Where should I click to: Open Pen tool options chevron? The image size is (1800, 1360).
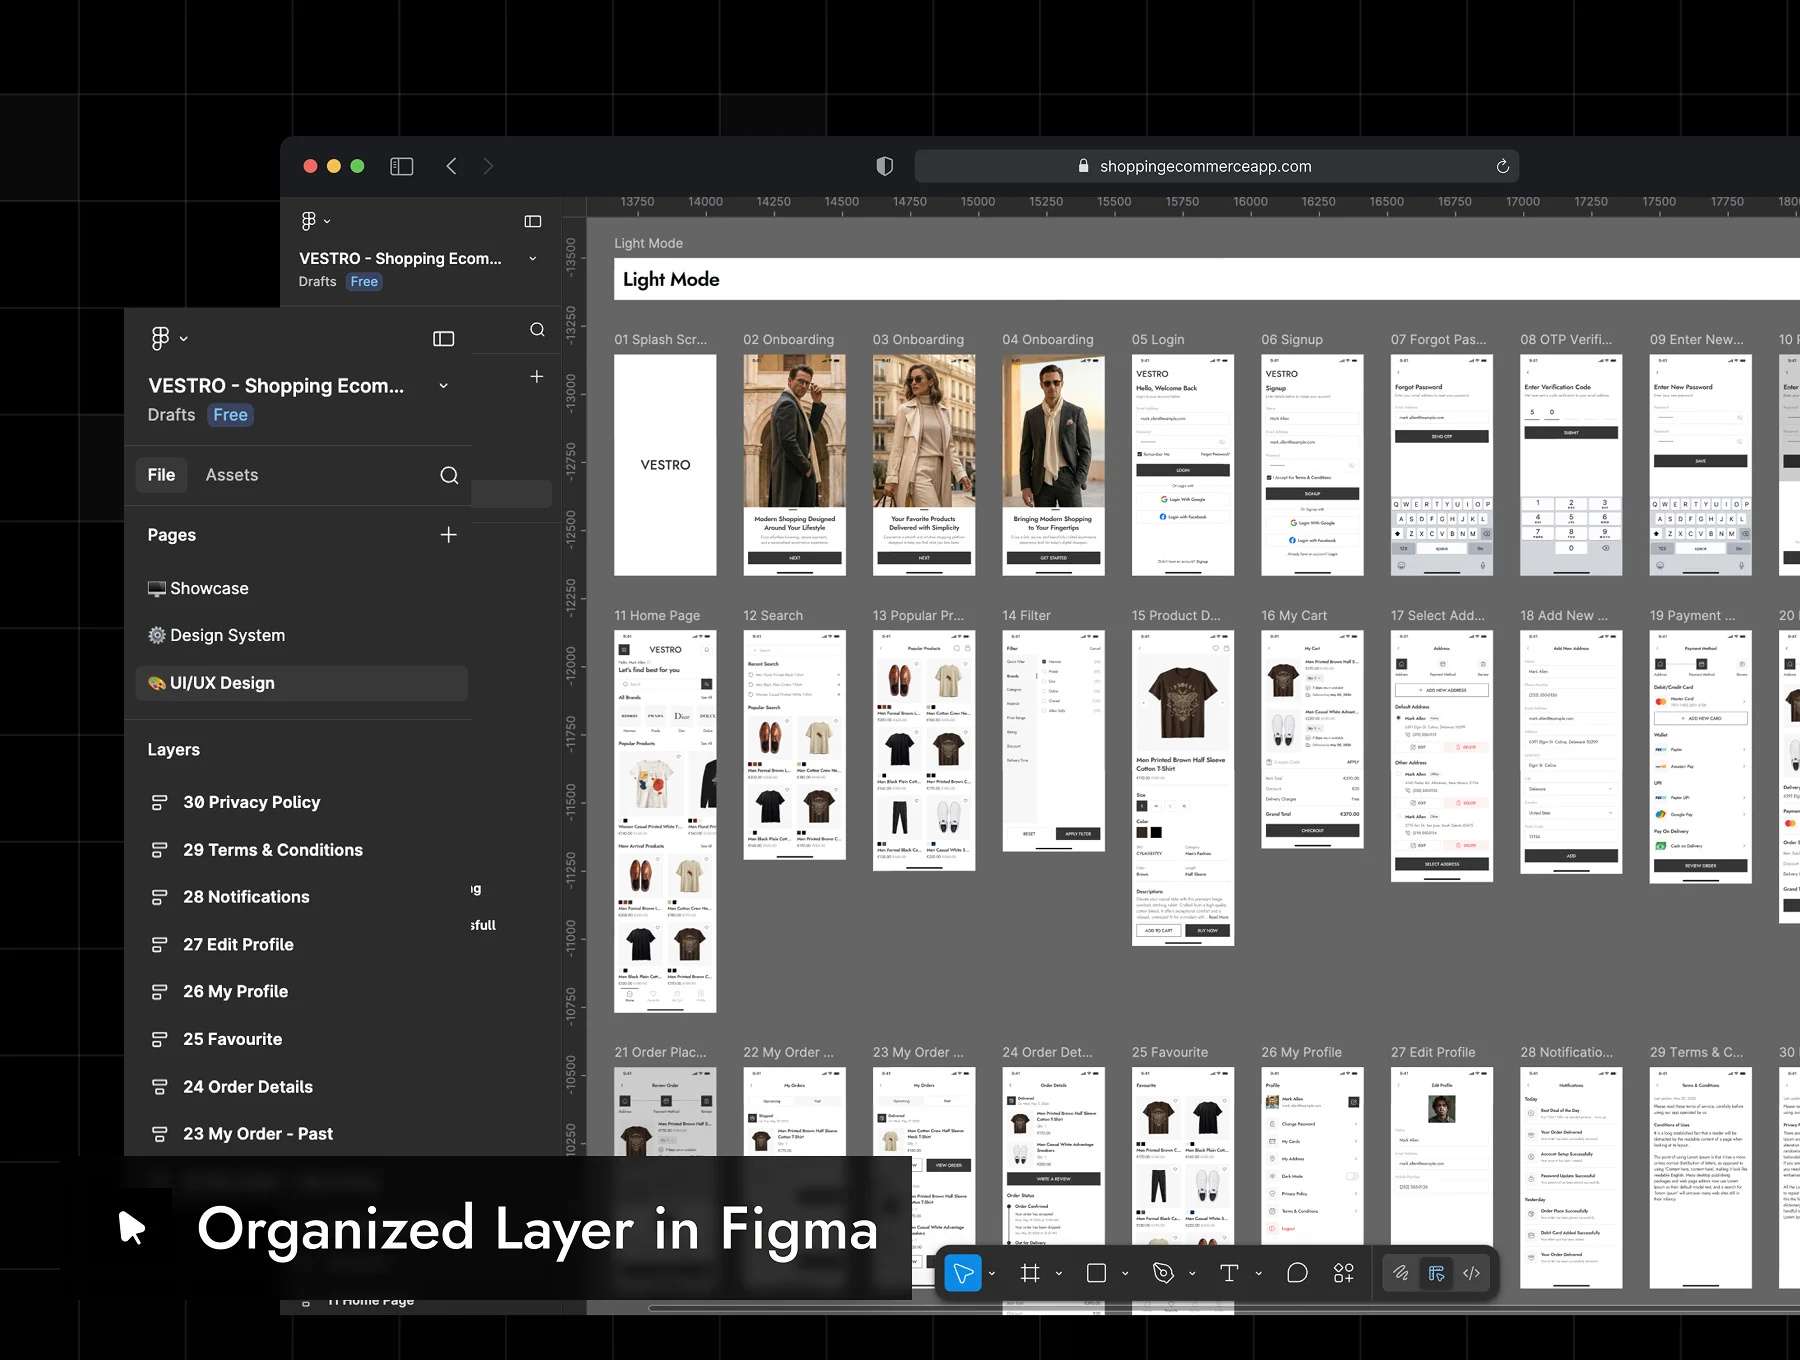(x=1191, y=1274)
